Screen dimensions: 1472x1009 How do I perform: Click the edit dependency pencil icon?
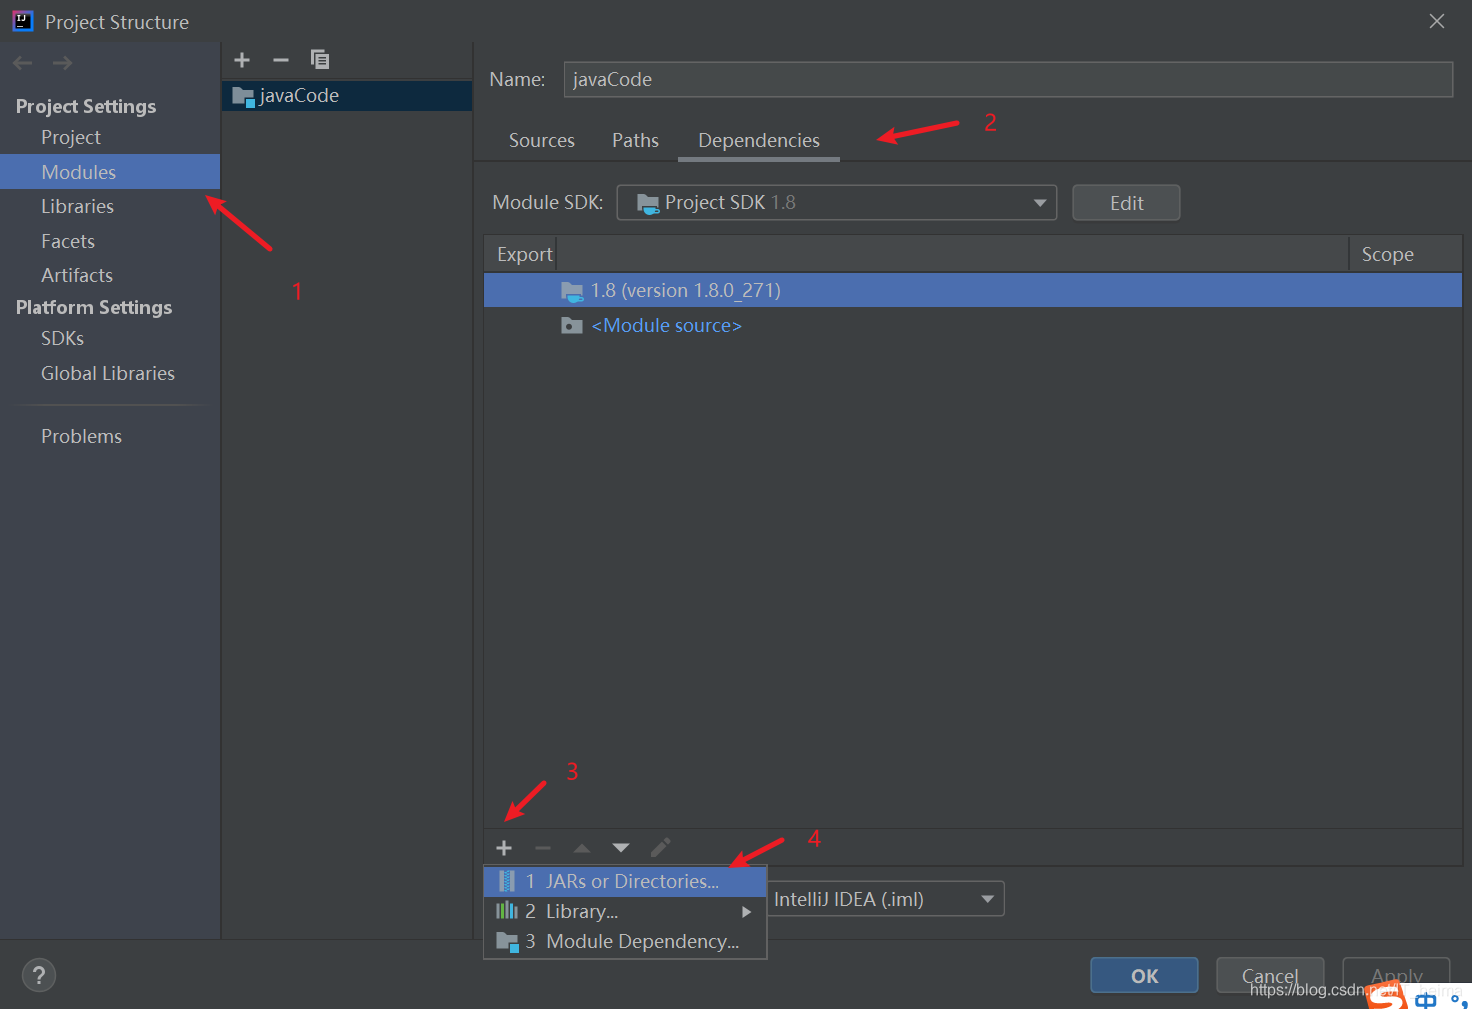click(x=660, y=848)
